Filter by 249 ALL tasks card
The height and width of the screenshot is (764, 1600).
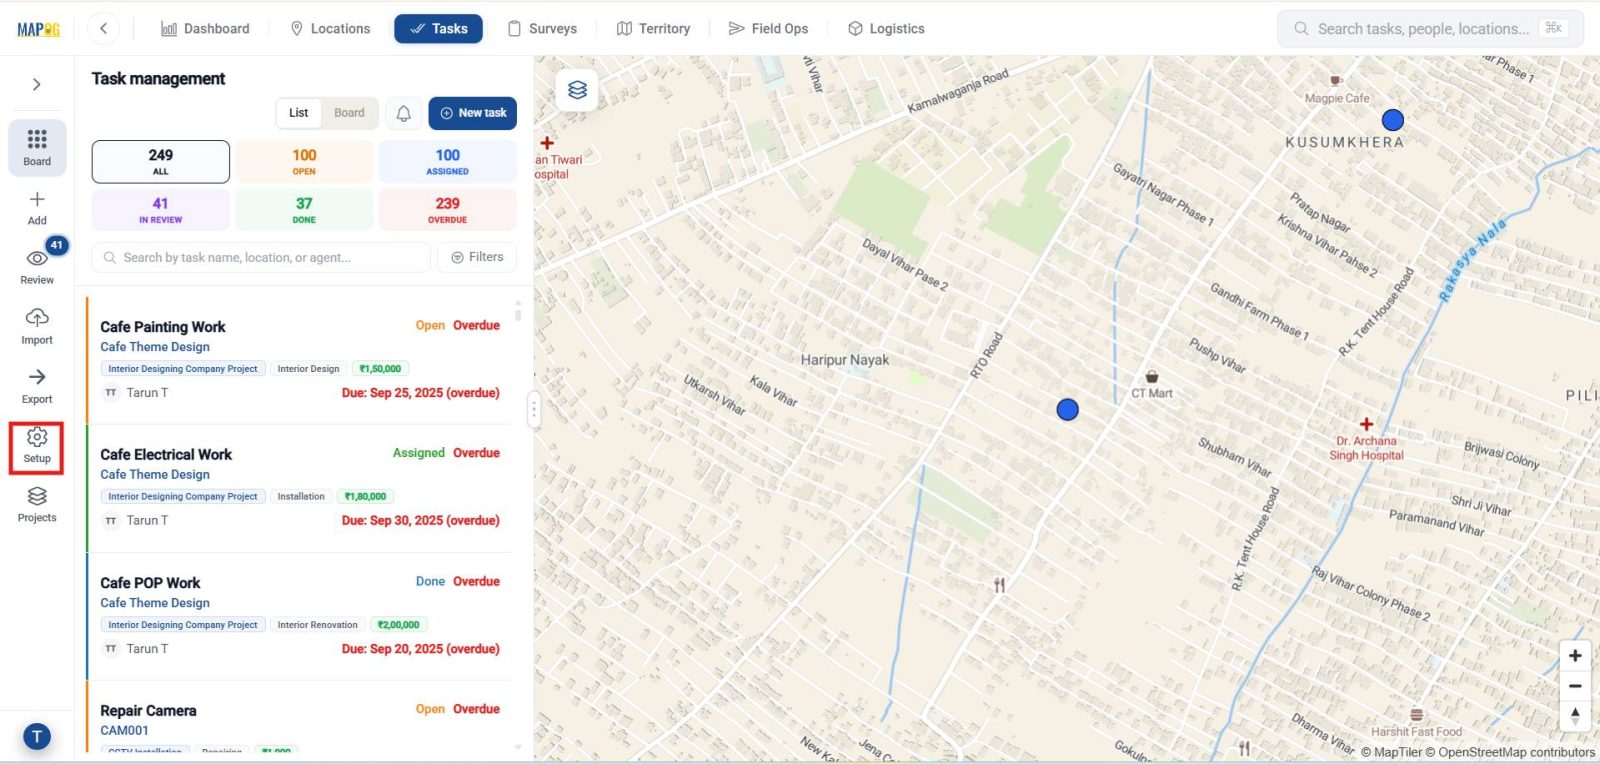tap(161, 162)
